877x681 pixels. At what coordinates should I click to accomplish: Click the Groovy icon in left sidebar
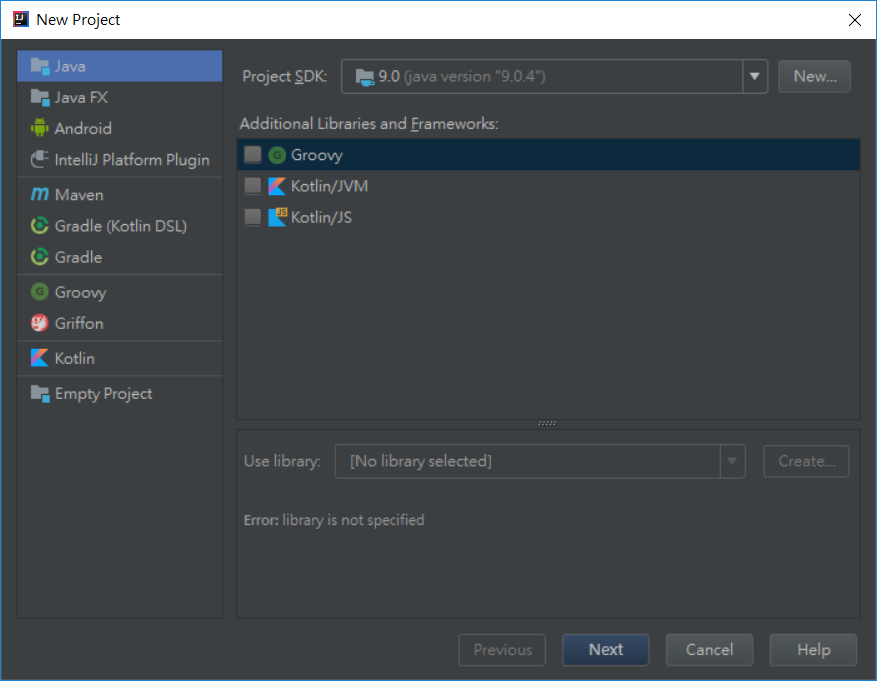(x=40, y=292)
